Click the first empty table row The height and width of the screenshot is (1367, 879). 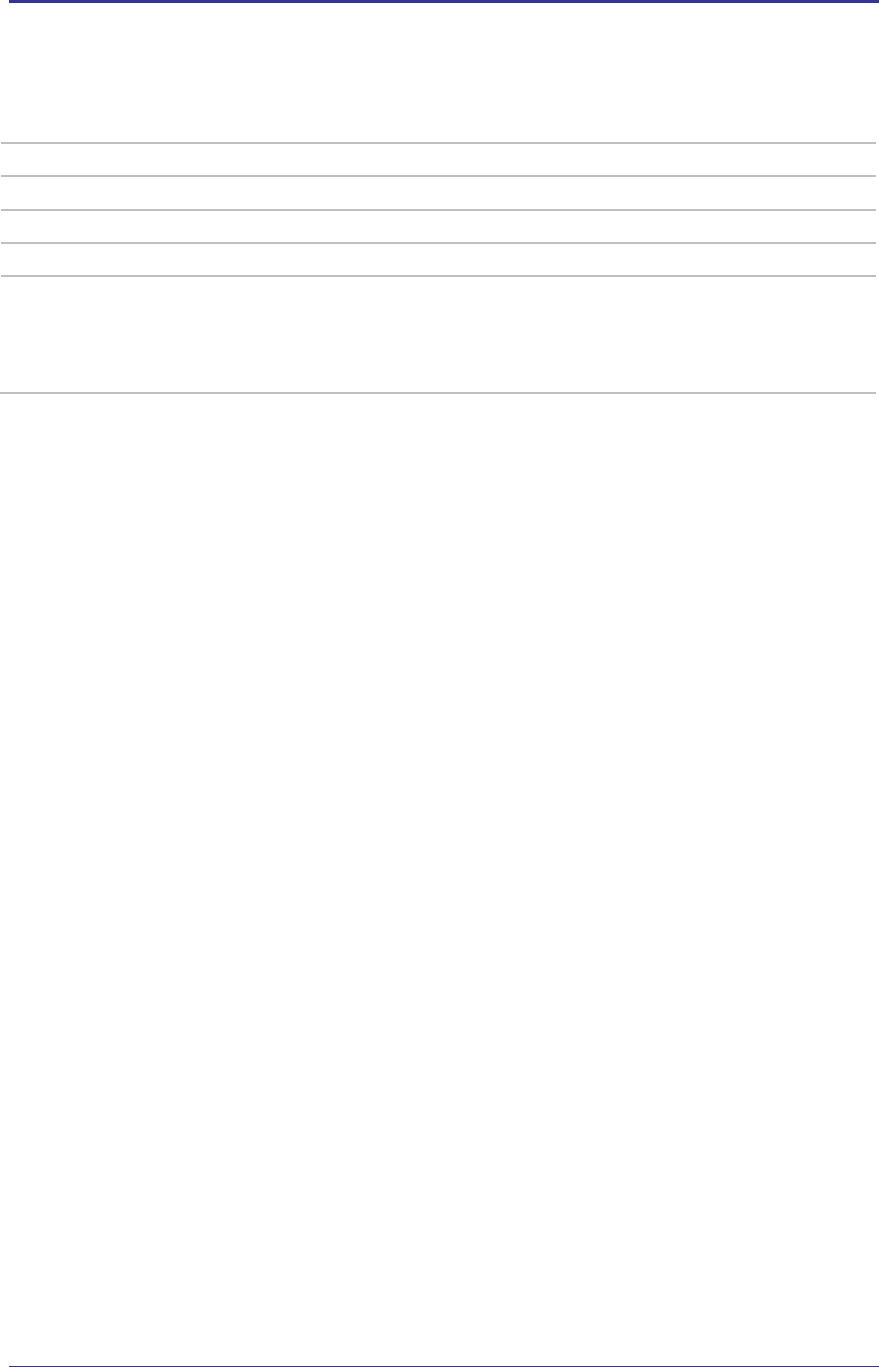(x=439, y=160)
